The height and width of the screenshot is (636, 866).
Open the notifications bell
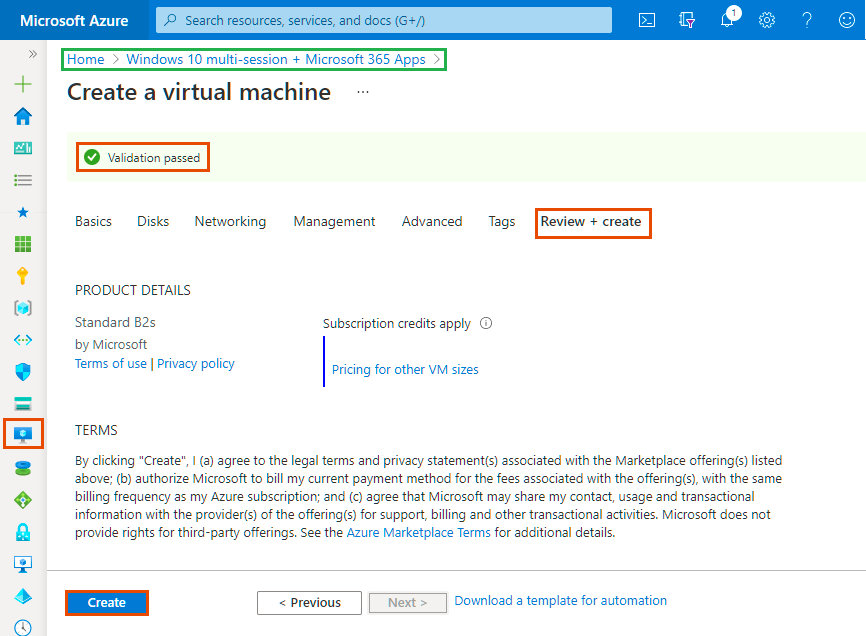click(x=727, y=20)
